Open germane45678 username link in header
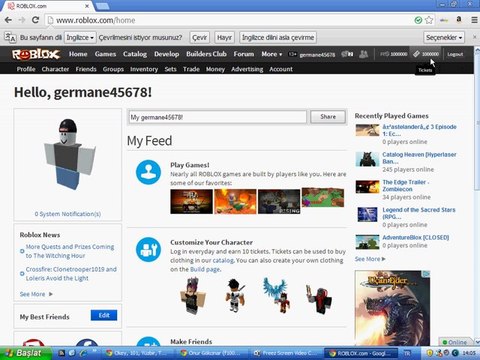The width and height of the screenshot is (480, 360). (317, 54)
